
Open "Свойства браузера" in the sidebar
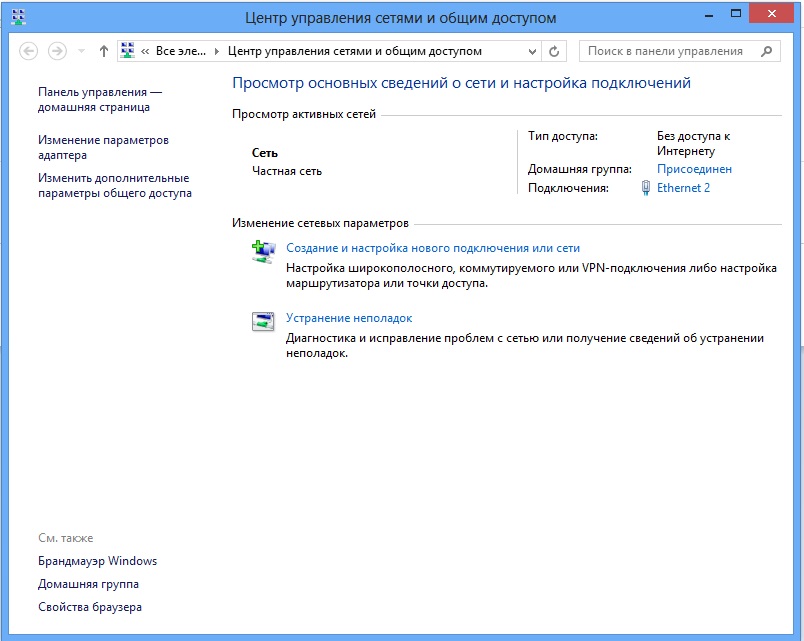point(90,607)
